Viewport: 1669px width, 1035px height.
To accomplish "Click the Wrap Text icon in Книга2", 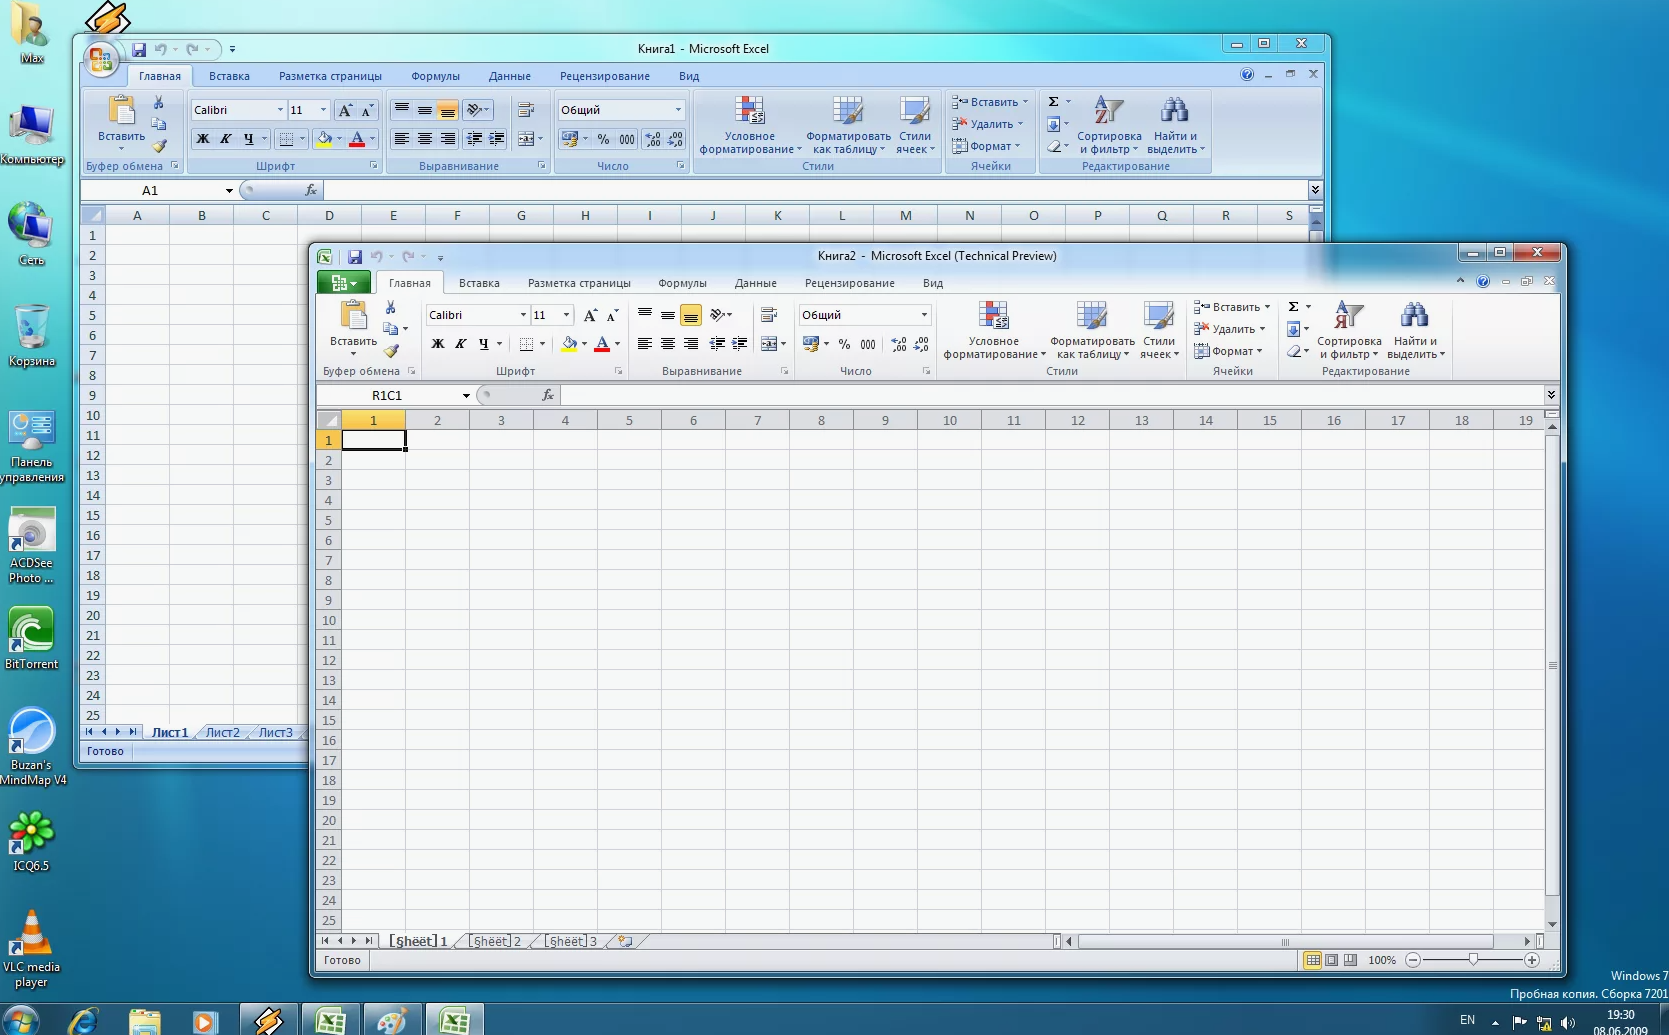I will pyautogui.click(x=769, y=315).
